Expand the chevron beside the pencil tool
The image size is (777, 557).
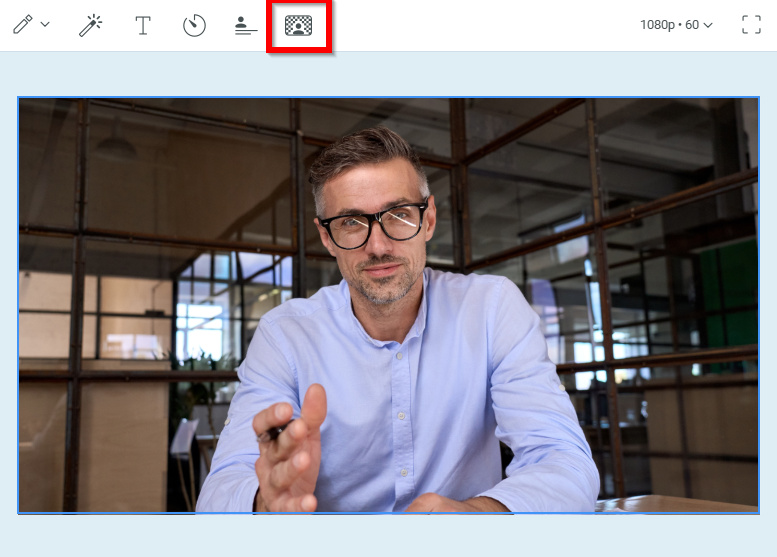coord(45,25)
